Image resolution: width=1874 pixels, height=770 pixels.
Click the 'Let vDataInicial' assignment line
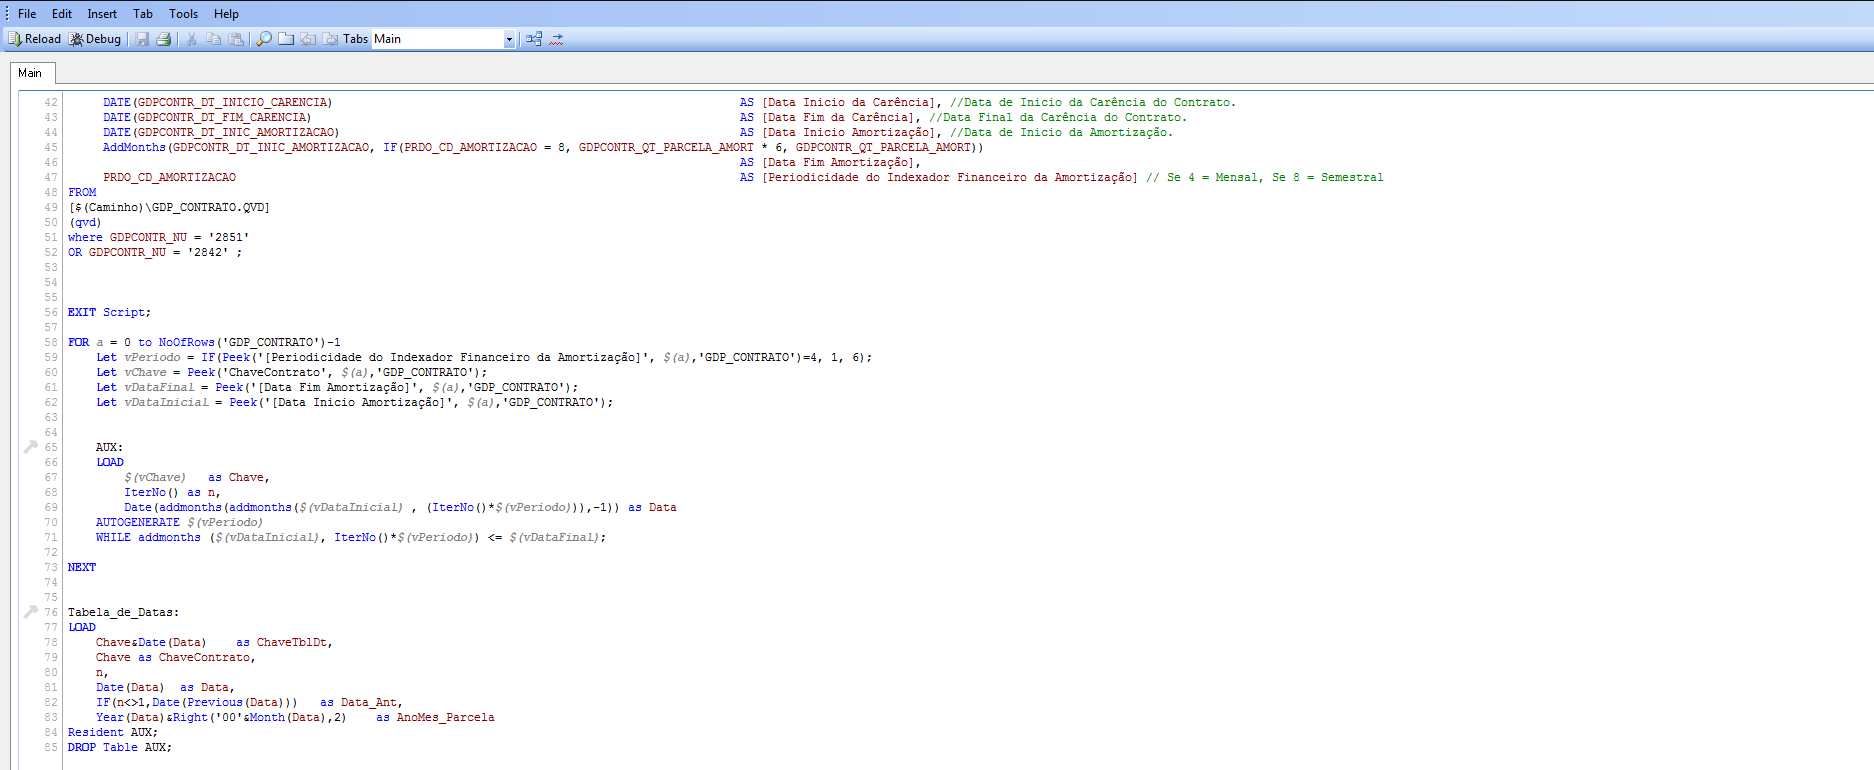click(355, 402)
